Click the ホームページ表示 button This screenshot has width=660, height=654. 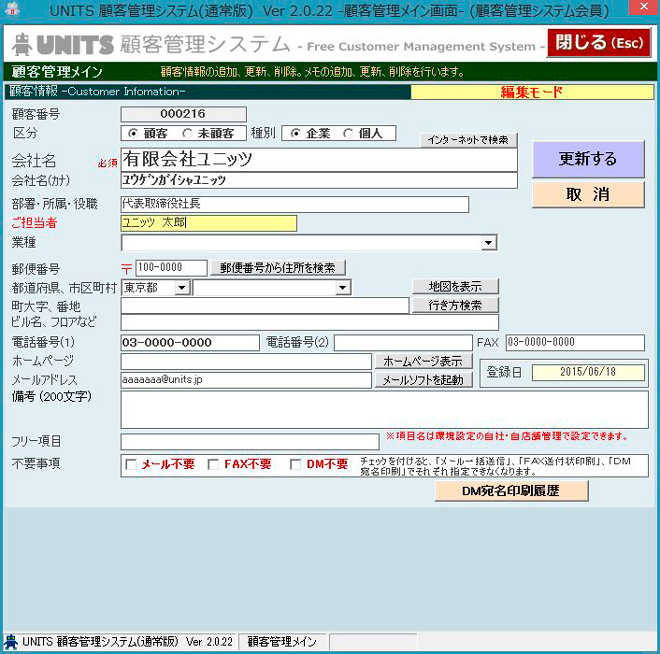click(x=423, y=361)
